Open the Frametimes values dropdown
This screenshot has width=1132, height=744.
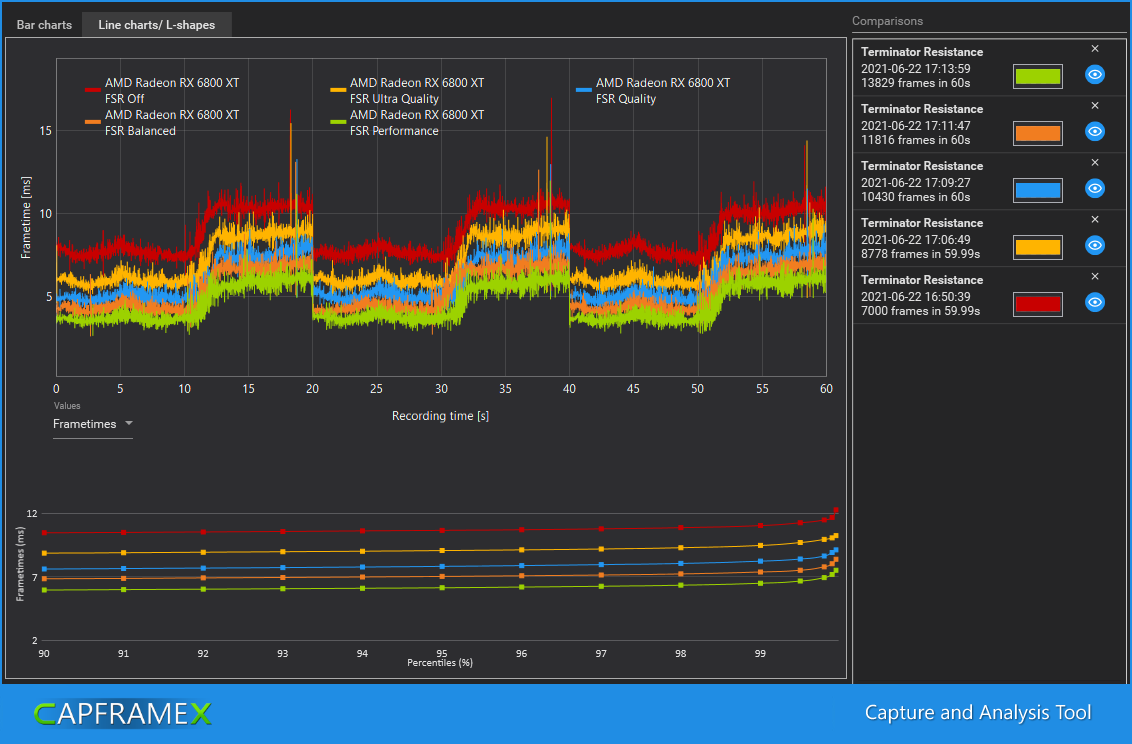(92, 424)
